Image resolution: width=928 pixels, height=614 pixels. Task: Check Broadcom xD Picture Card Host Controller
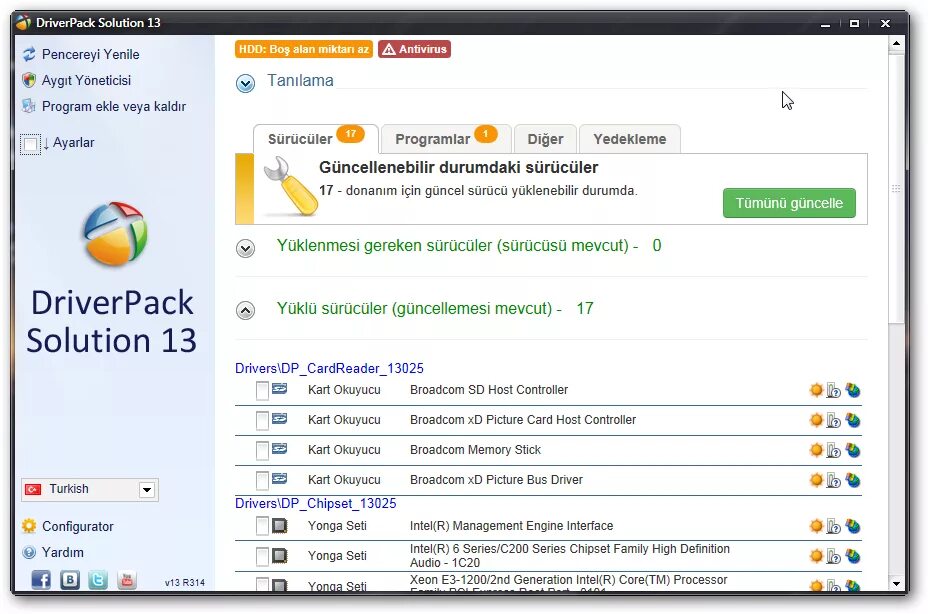pos(262,420)
